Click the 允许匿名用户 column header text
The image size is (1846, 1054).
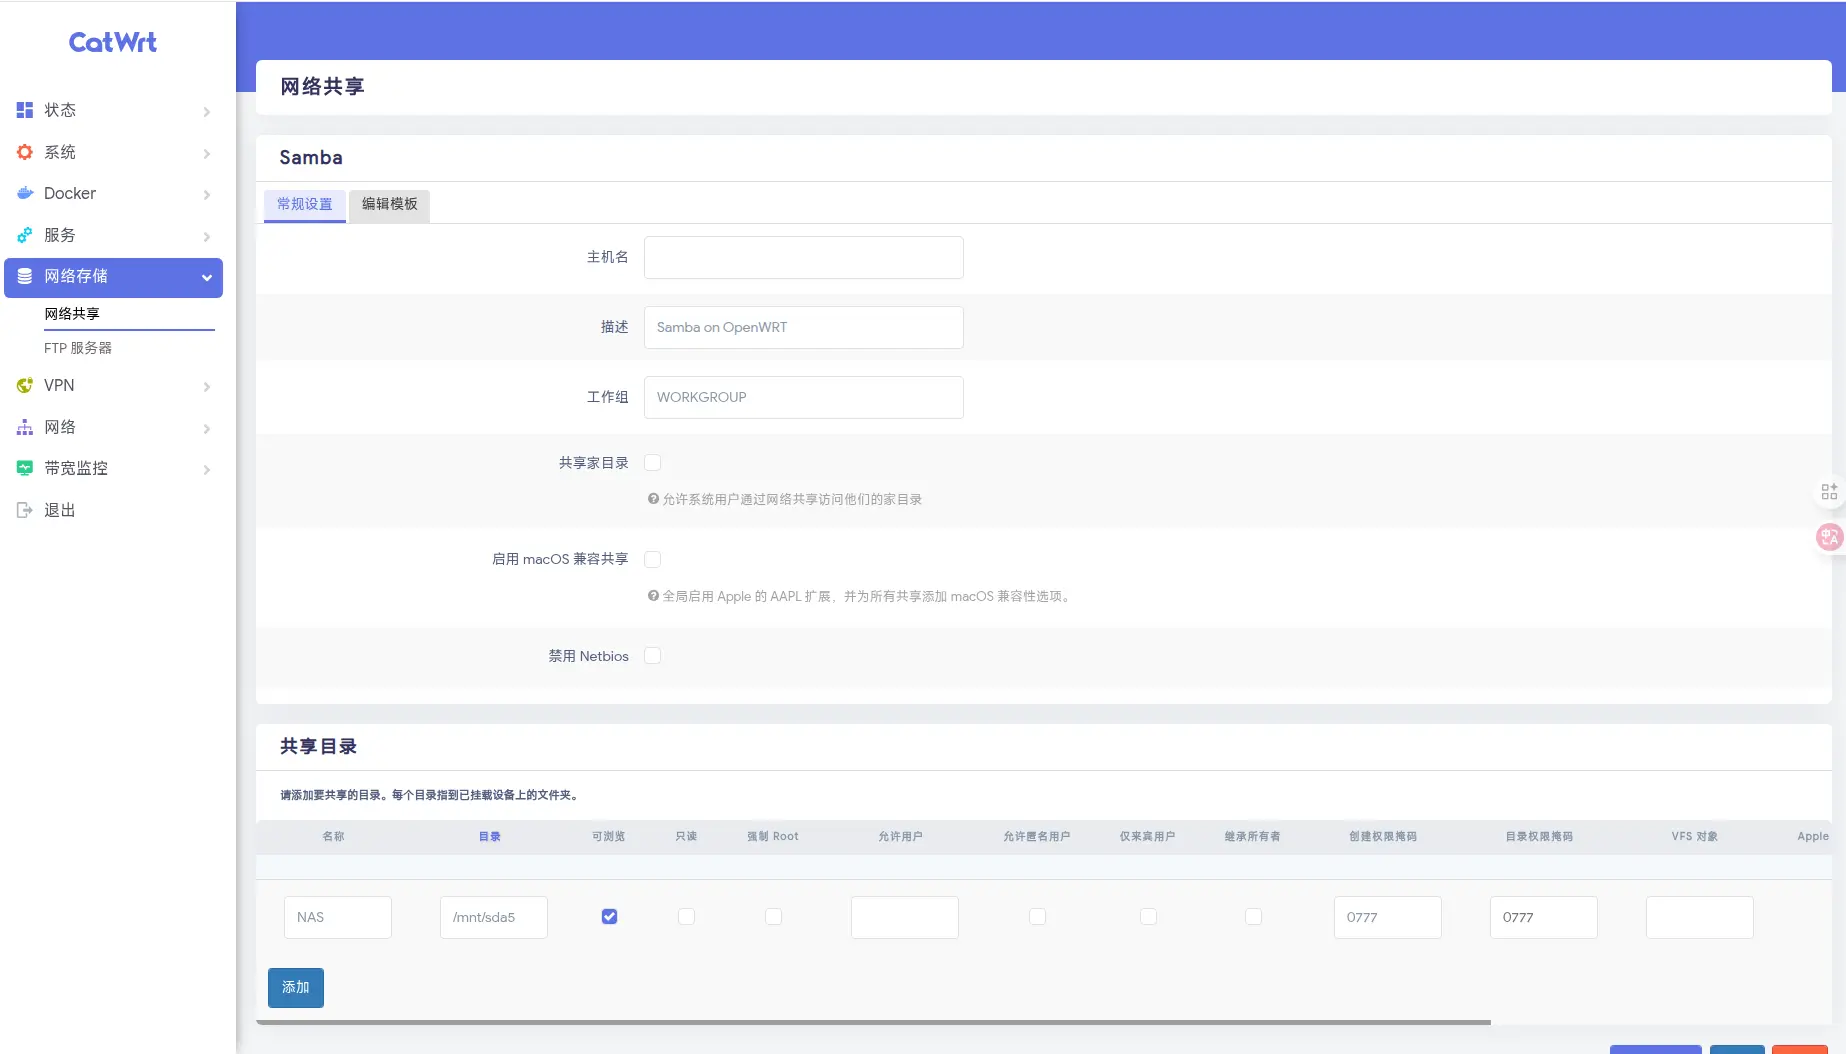pos(1037,836)
